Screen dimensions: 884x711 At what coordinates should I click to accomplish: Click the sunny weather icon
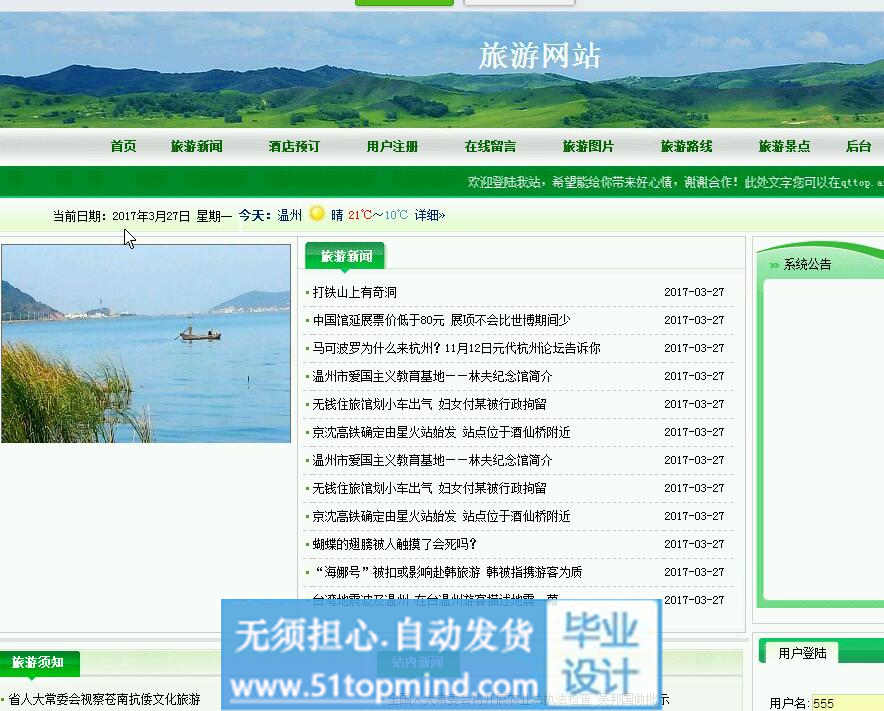pyautogui.click(x=317, y=214)
